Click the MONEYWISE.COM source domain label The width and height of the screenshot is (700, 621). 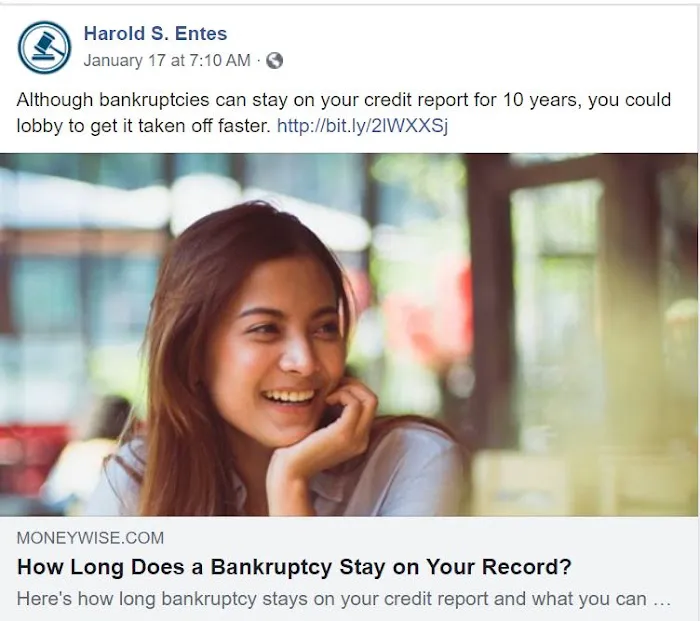(90, 538)
